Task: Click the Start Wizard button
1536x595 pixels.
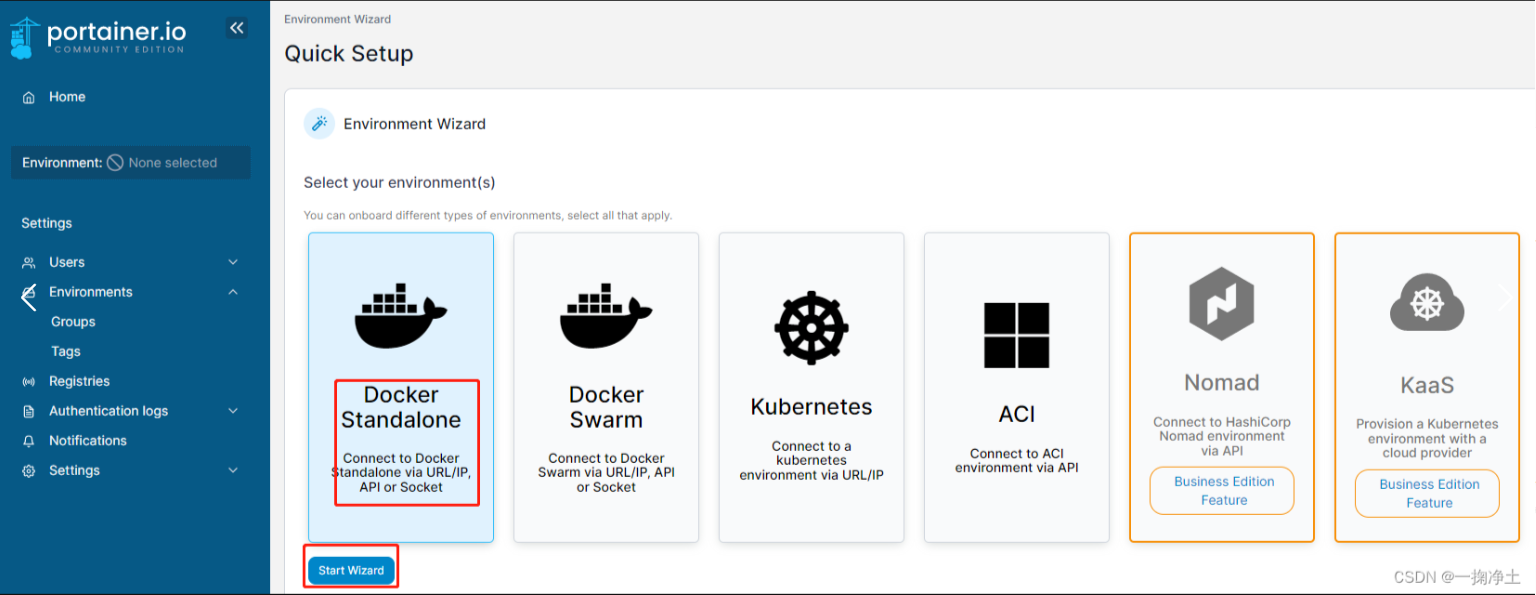Action: [x=351, y=570]
